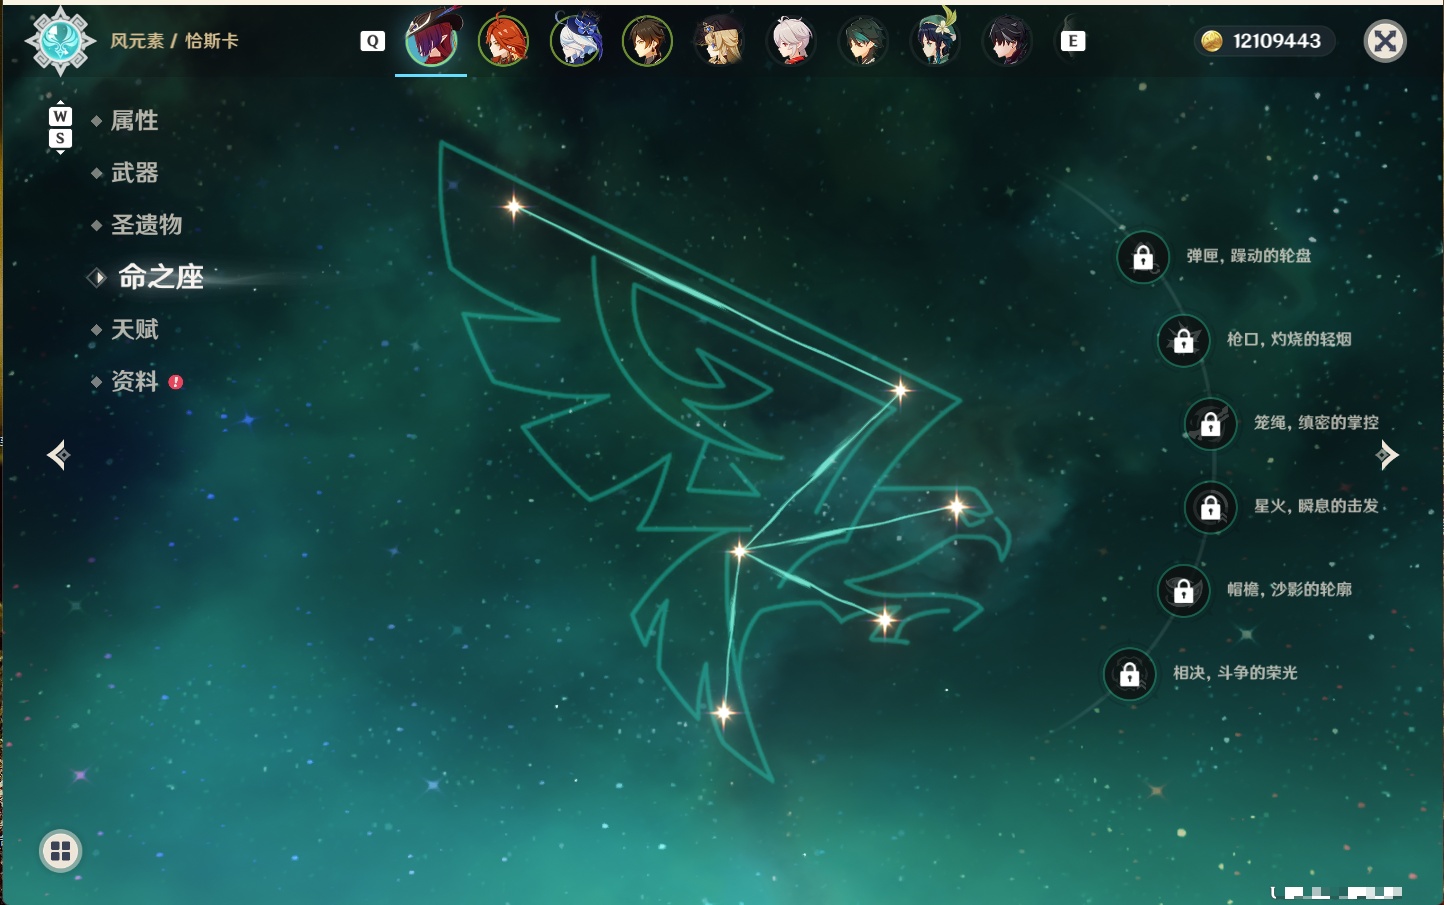
Task: Select the 武器 weapon menu entry
Action: [x=134, y=173]
